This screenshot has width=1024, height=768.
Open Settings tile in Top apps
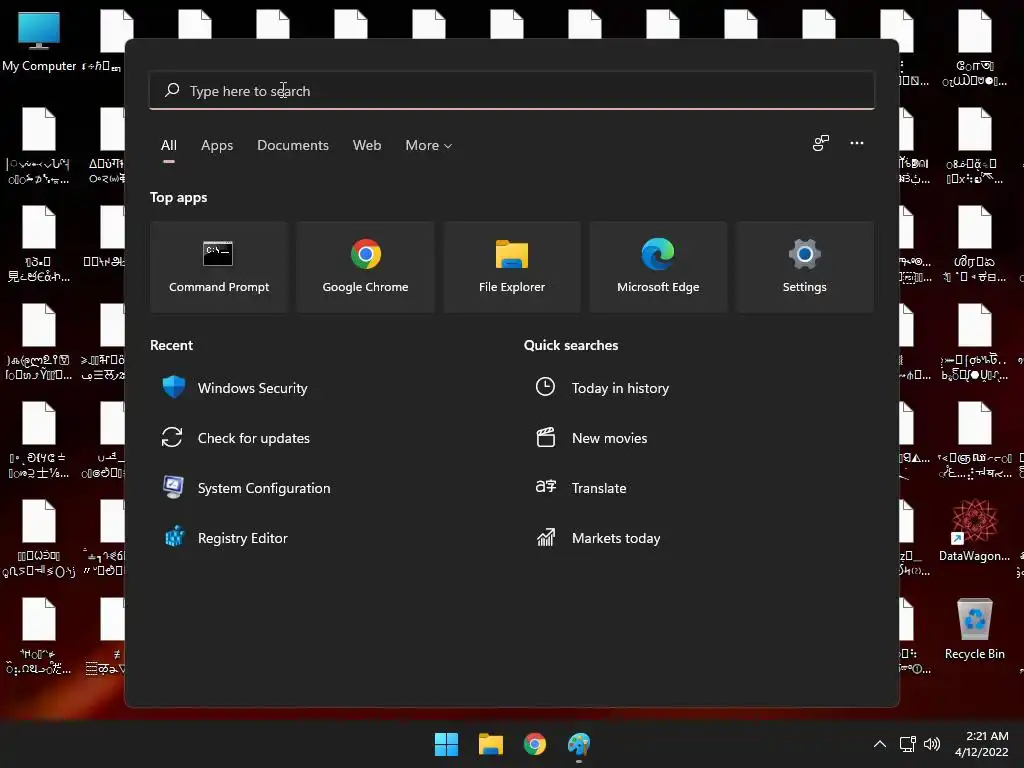(805, 266)
